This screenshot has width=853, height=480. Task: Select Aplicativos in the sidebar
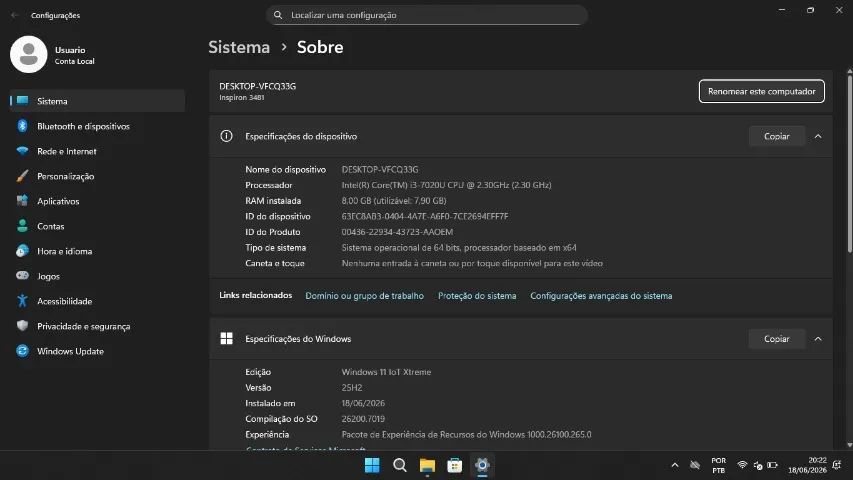point(97,201)
